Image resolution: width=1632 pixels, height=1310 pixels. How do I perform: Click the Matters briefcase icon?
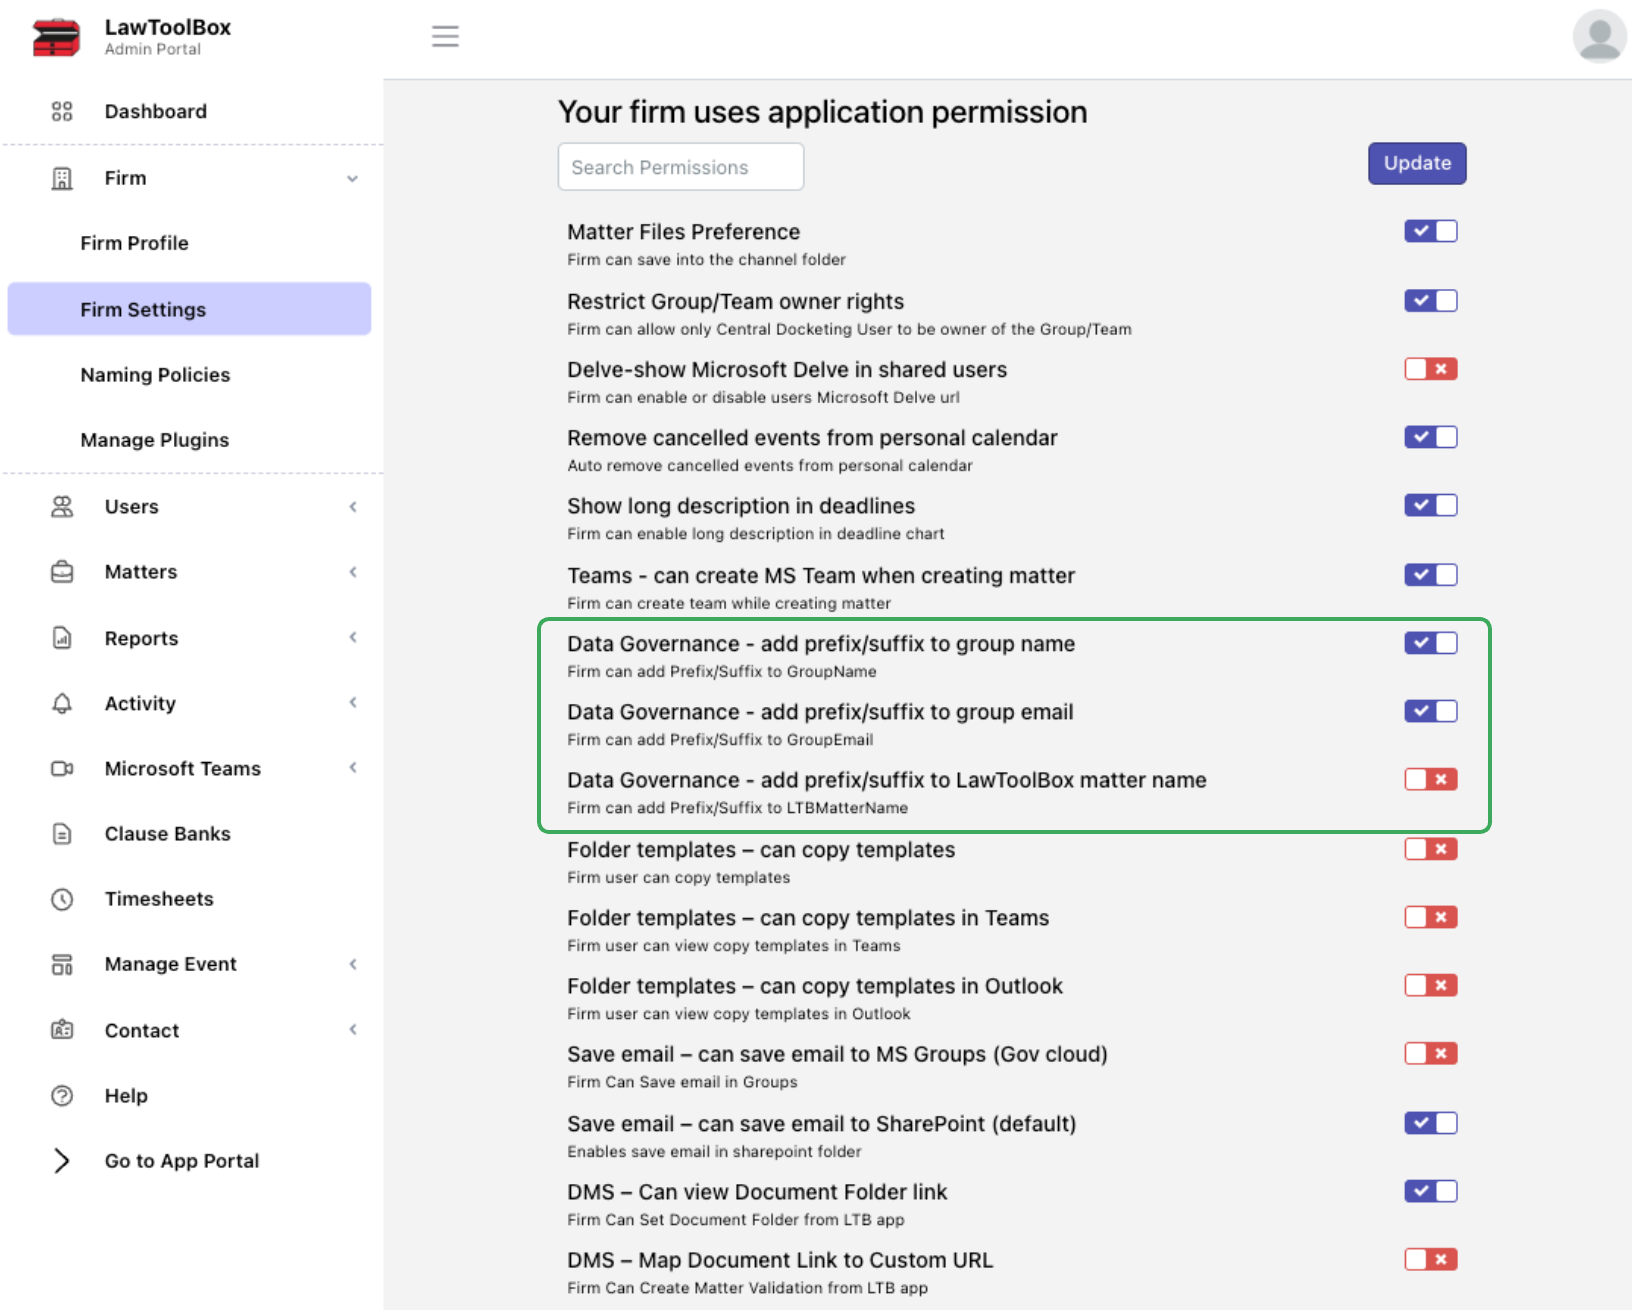(x=62, y=572)
